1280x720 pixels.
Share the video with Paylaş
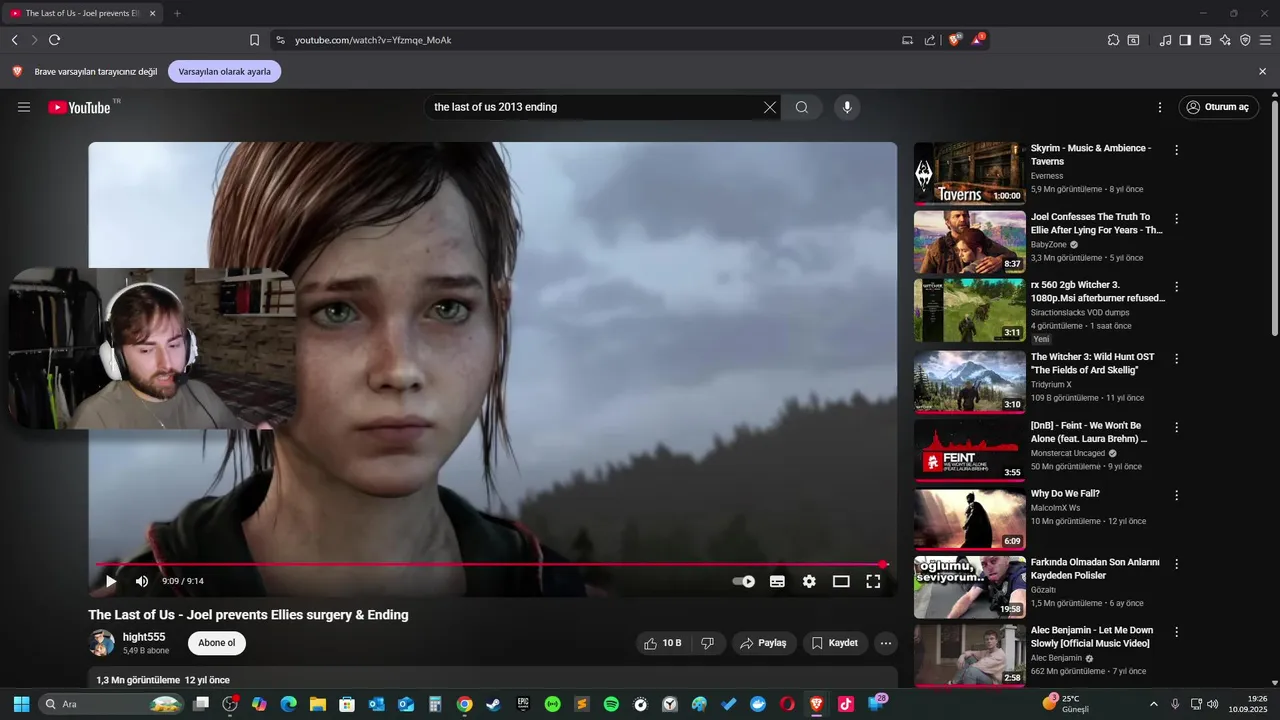click(763, 643)
